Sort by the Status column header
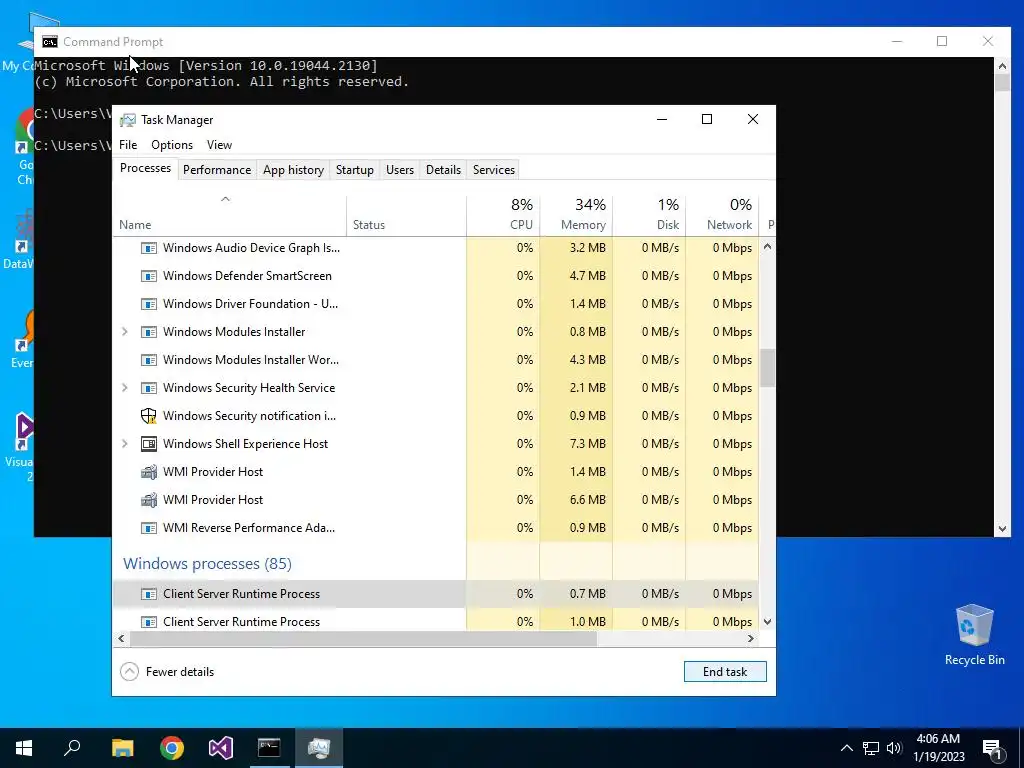 tap(406, 216)
